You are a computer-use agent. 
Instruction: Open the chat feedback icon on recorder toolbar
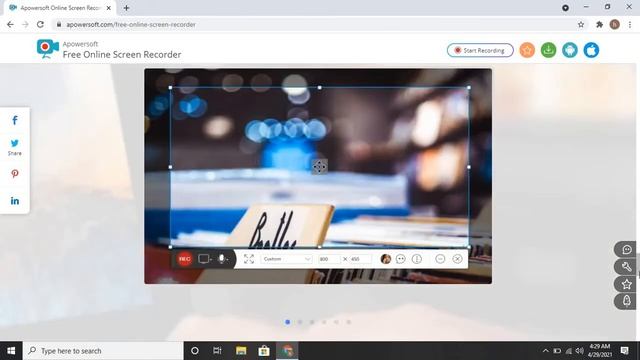(x=401, y=259)
